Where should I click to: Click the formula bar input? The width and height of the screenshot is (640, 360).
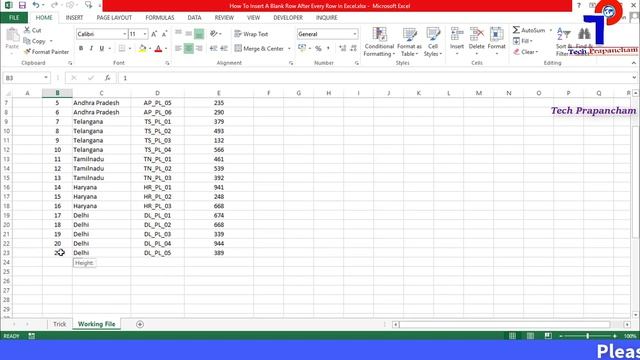coord(376,78)
